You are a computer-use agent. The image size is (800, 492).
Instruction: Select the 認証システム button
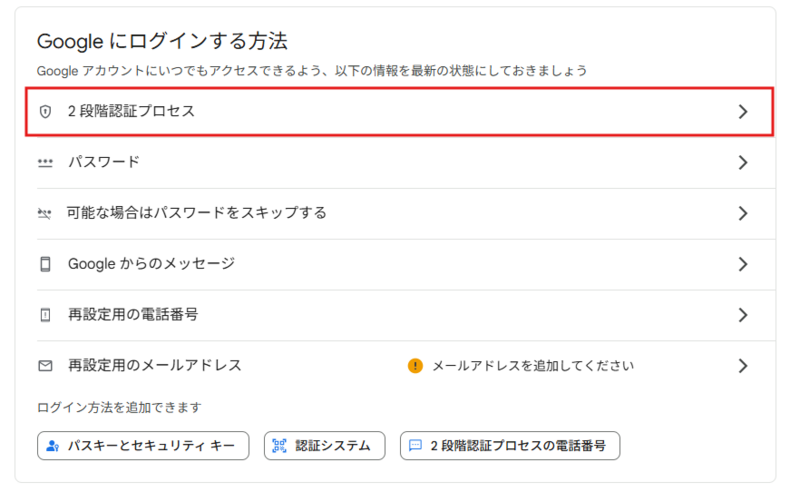click(x=324, y=446)
